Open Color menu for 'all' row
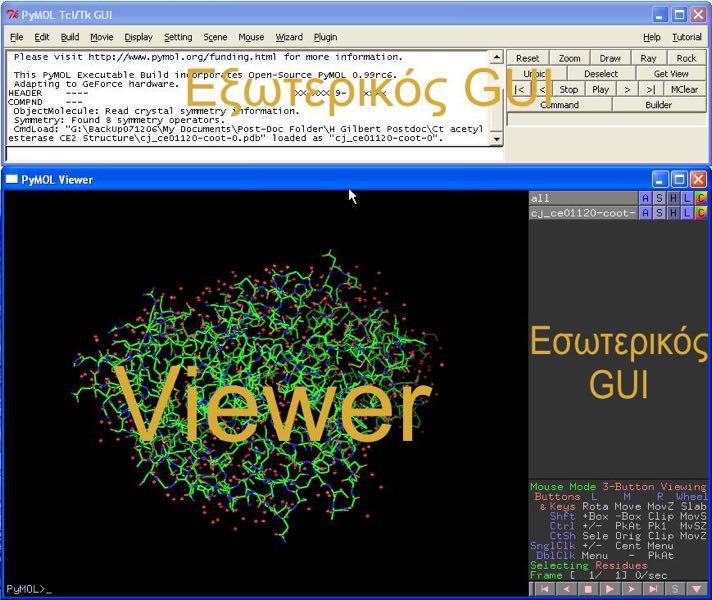 point(701,198)
